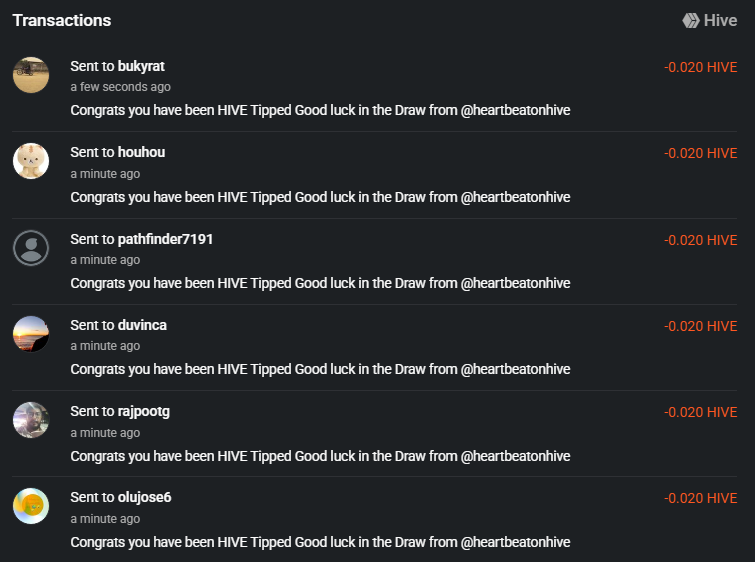Open duvinca's sunset avatar

click(31, 333)
